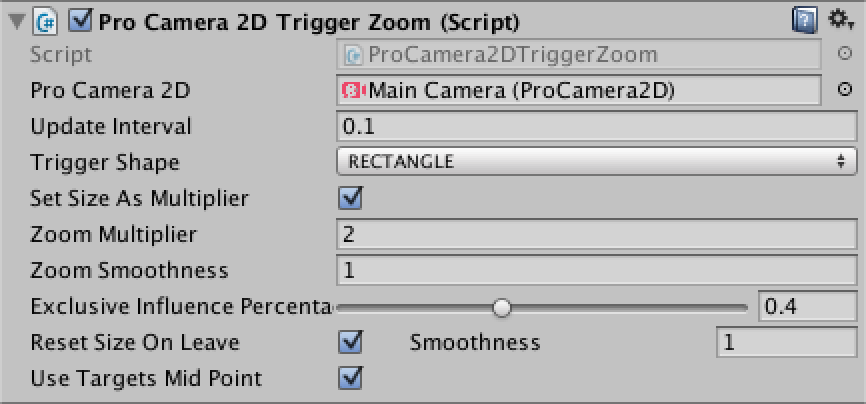This screenshot has width=866, height=404.
Task: Uncheck Set Size As Multiplier
Action: pos(351,198)
